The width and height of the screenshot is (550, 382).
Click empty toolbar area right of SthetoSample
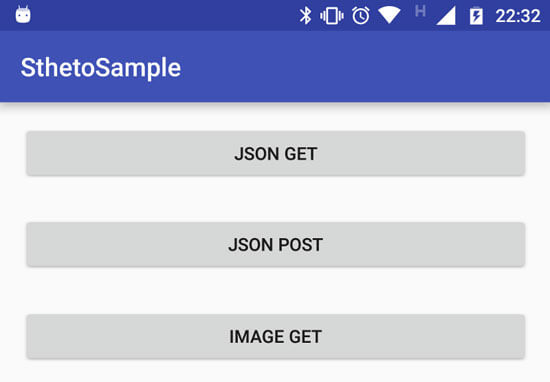coord(365,67)
